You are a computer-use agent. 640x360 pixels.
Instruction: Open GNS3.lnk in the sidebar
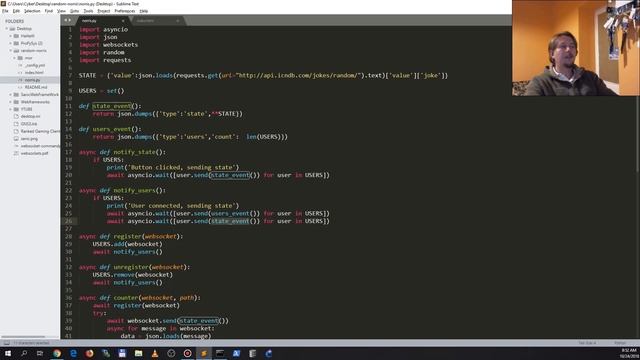[x=29, y=124]
